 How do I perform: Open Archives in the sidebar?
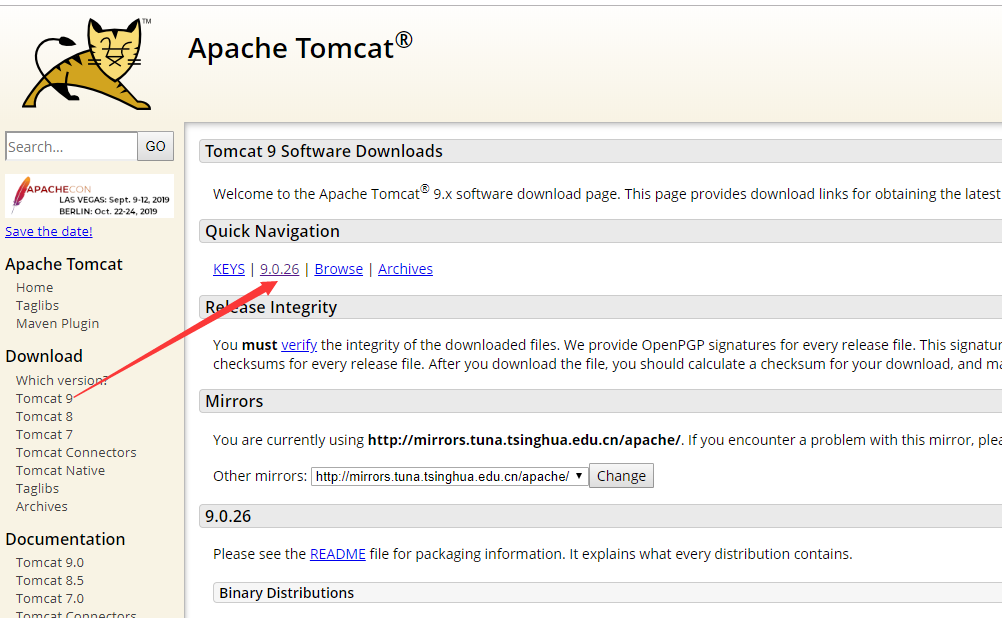coord(42,506)
